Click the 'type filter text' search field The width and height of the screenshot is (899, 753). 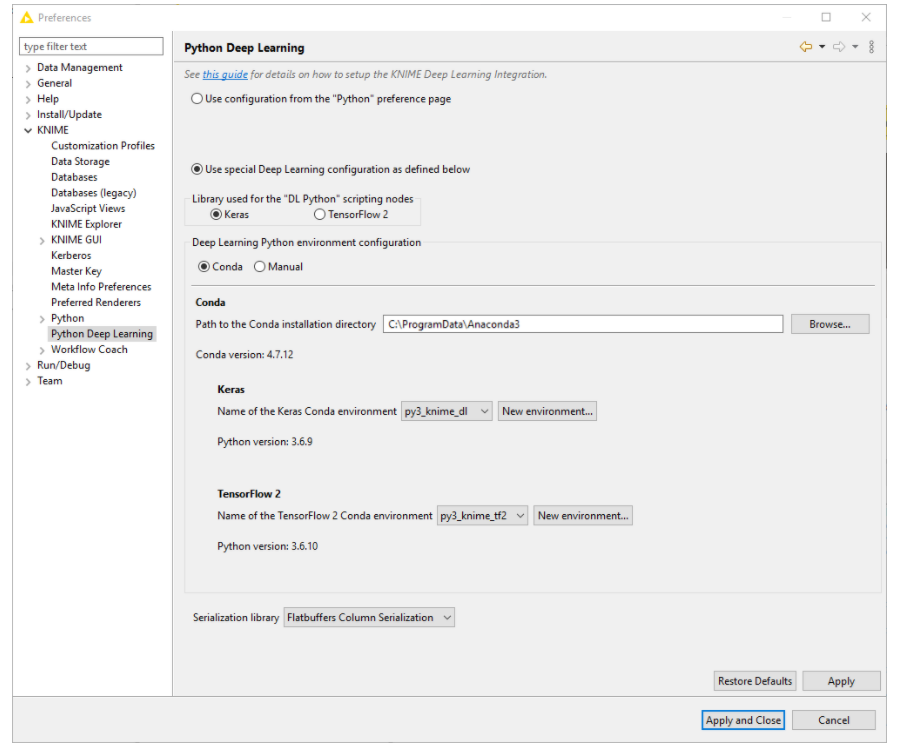pyautogui.click(x=91, y=46)
